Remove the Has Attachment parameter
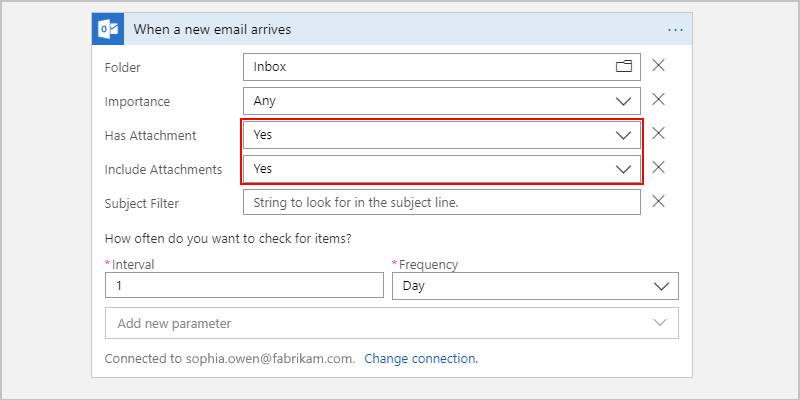800x400 pixels. [659, 134]
